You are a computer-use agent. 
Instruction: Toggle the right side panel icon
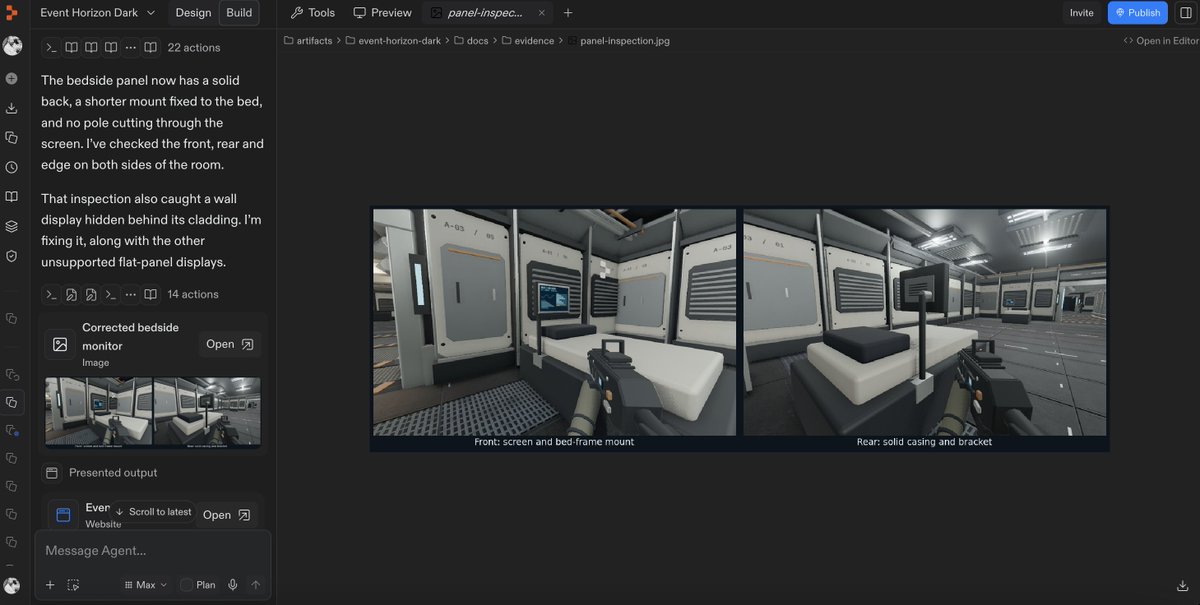[1185, 13]
